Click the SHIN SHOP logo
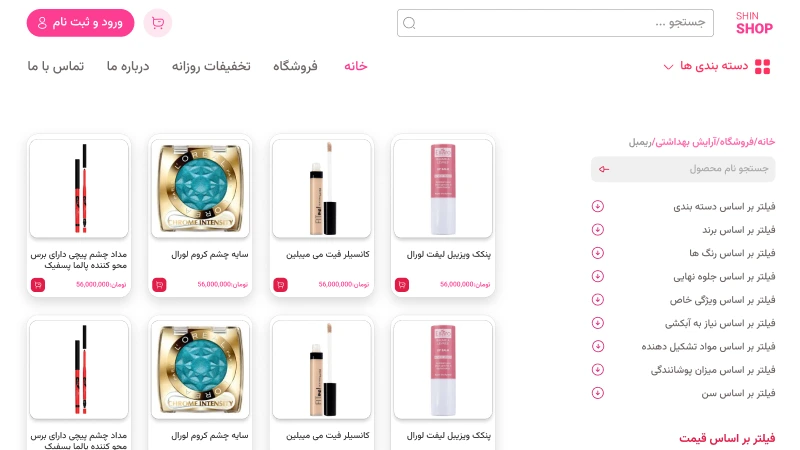Image resolution: width=800 pixels, height=450 pixels. point(754,23)
